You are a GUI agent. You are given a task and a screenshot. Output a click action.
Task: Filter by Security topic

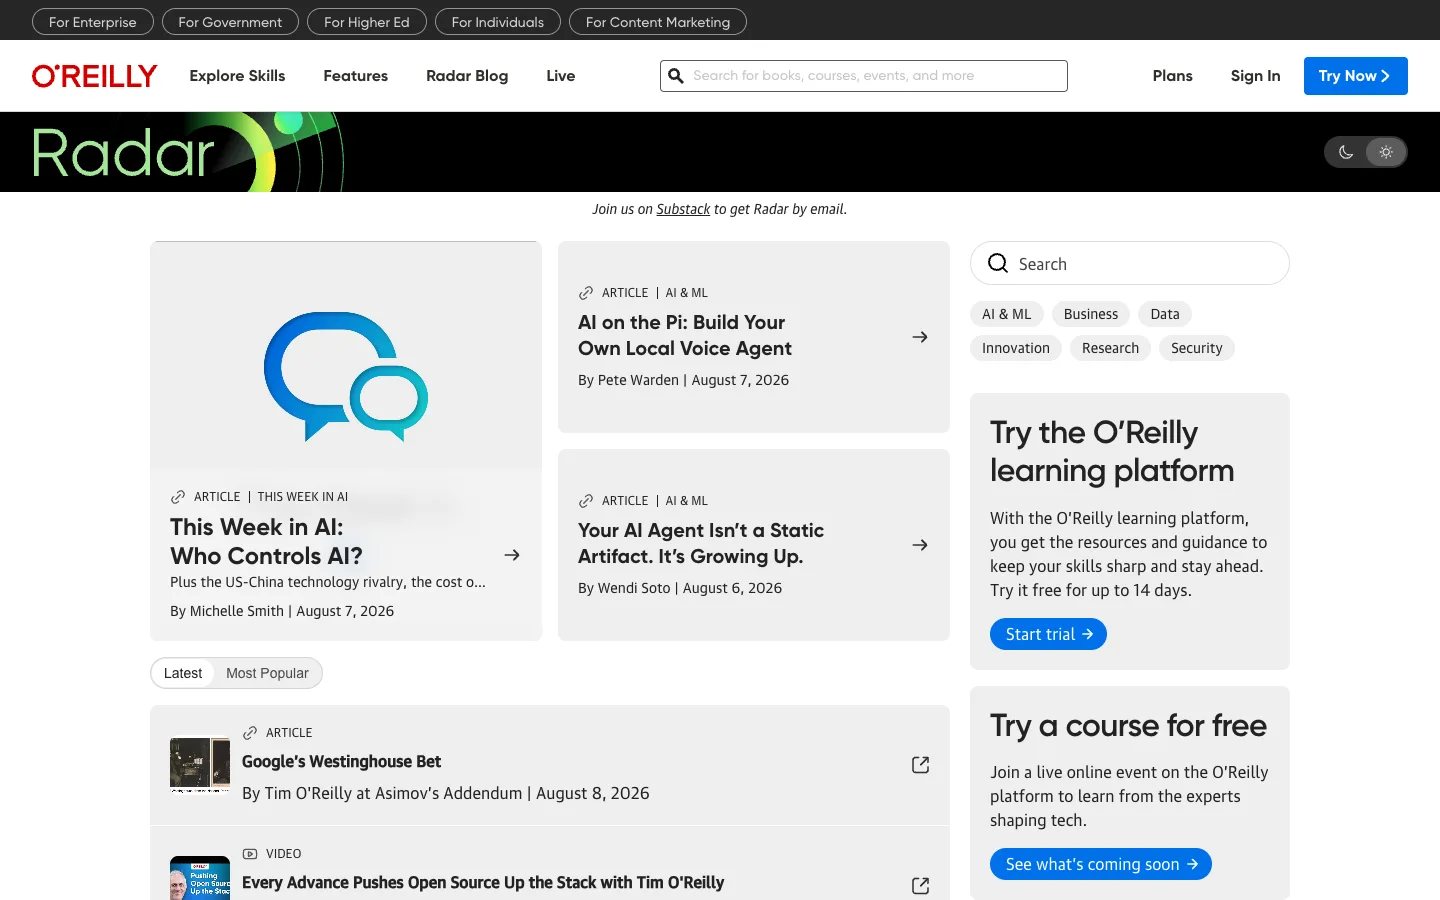(x=1197, y=348)
